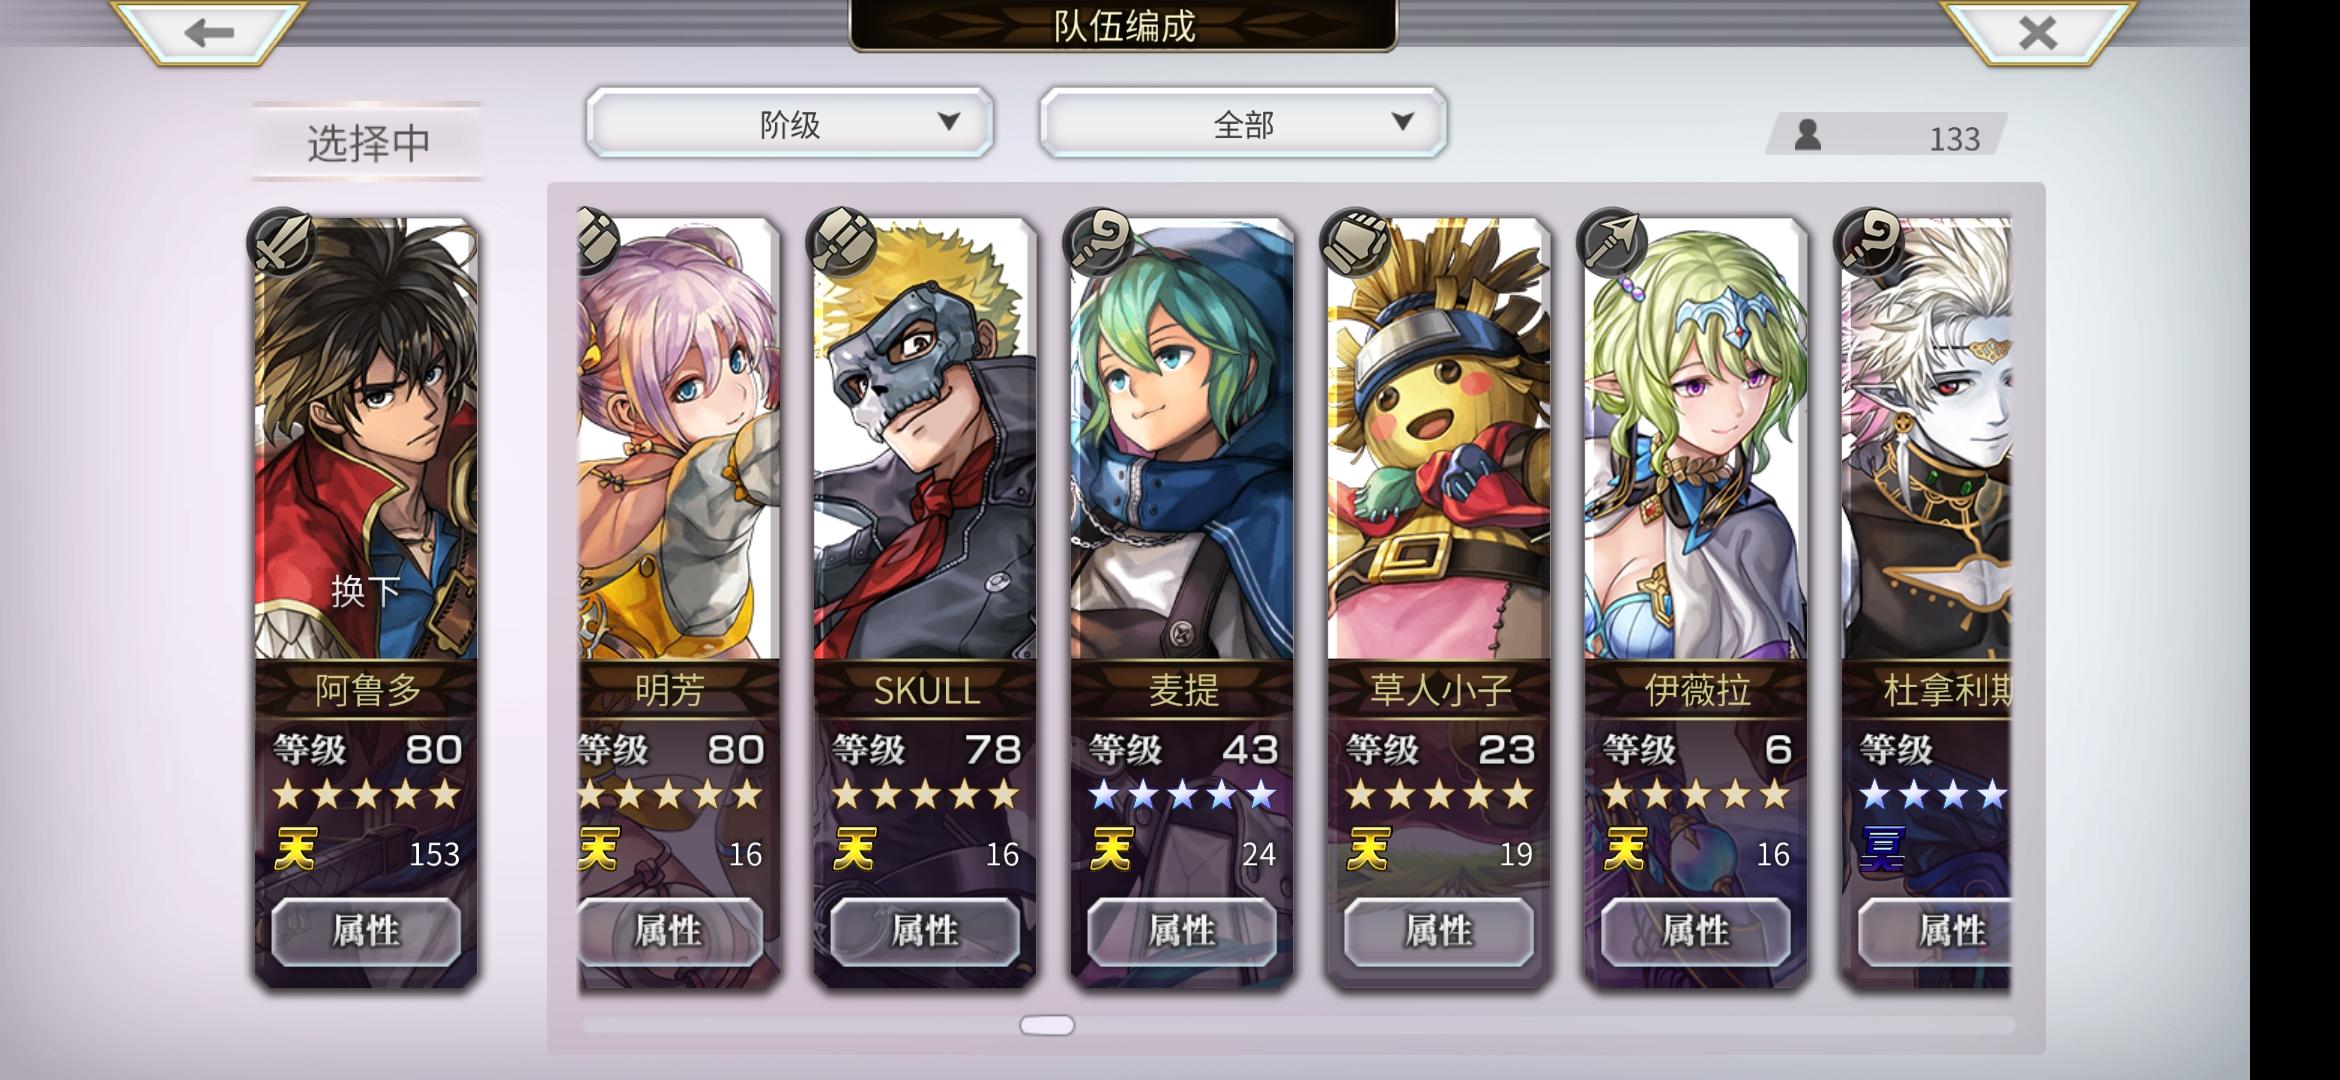Click the fist class icon on SKULL's card
The image size is (2340, 1080).
[x=843, y=242]
